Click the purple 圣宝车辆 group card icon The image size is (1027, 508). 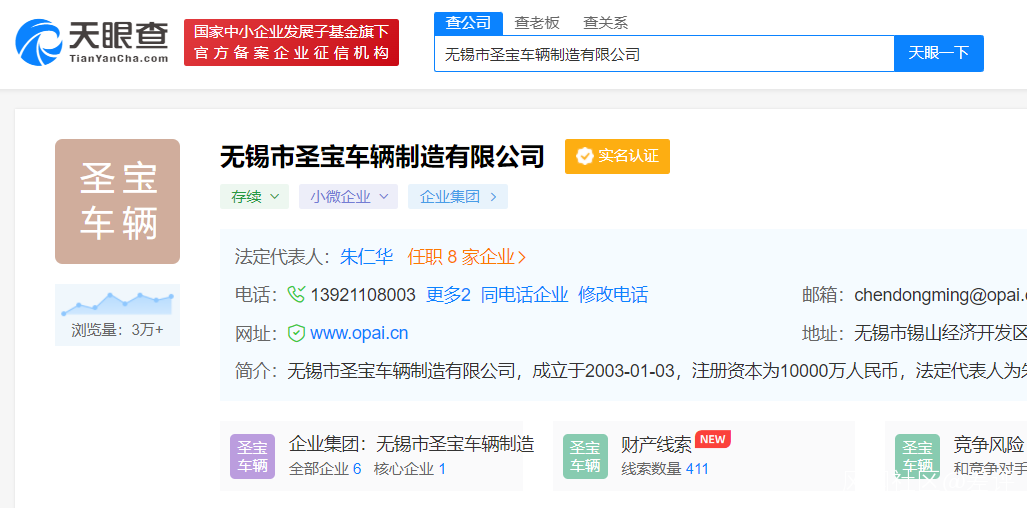coord(252,456)
